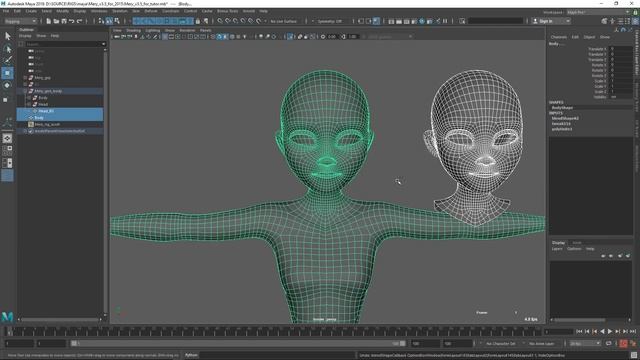Toggle Channel Box panel icon at top right
The width and height of the screenshot is (640, 360).
tap(636, 21)
